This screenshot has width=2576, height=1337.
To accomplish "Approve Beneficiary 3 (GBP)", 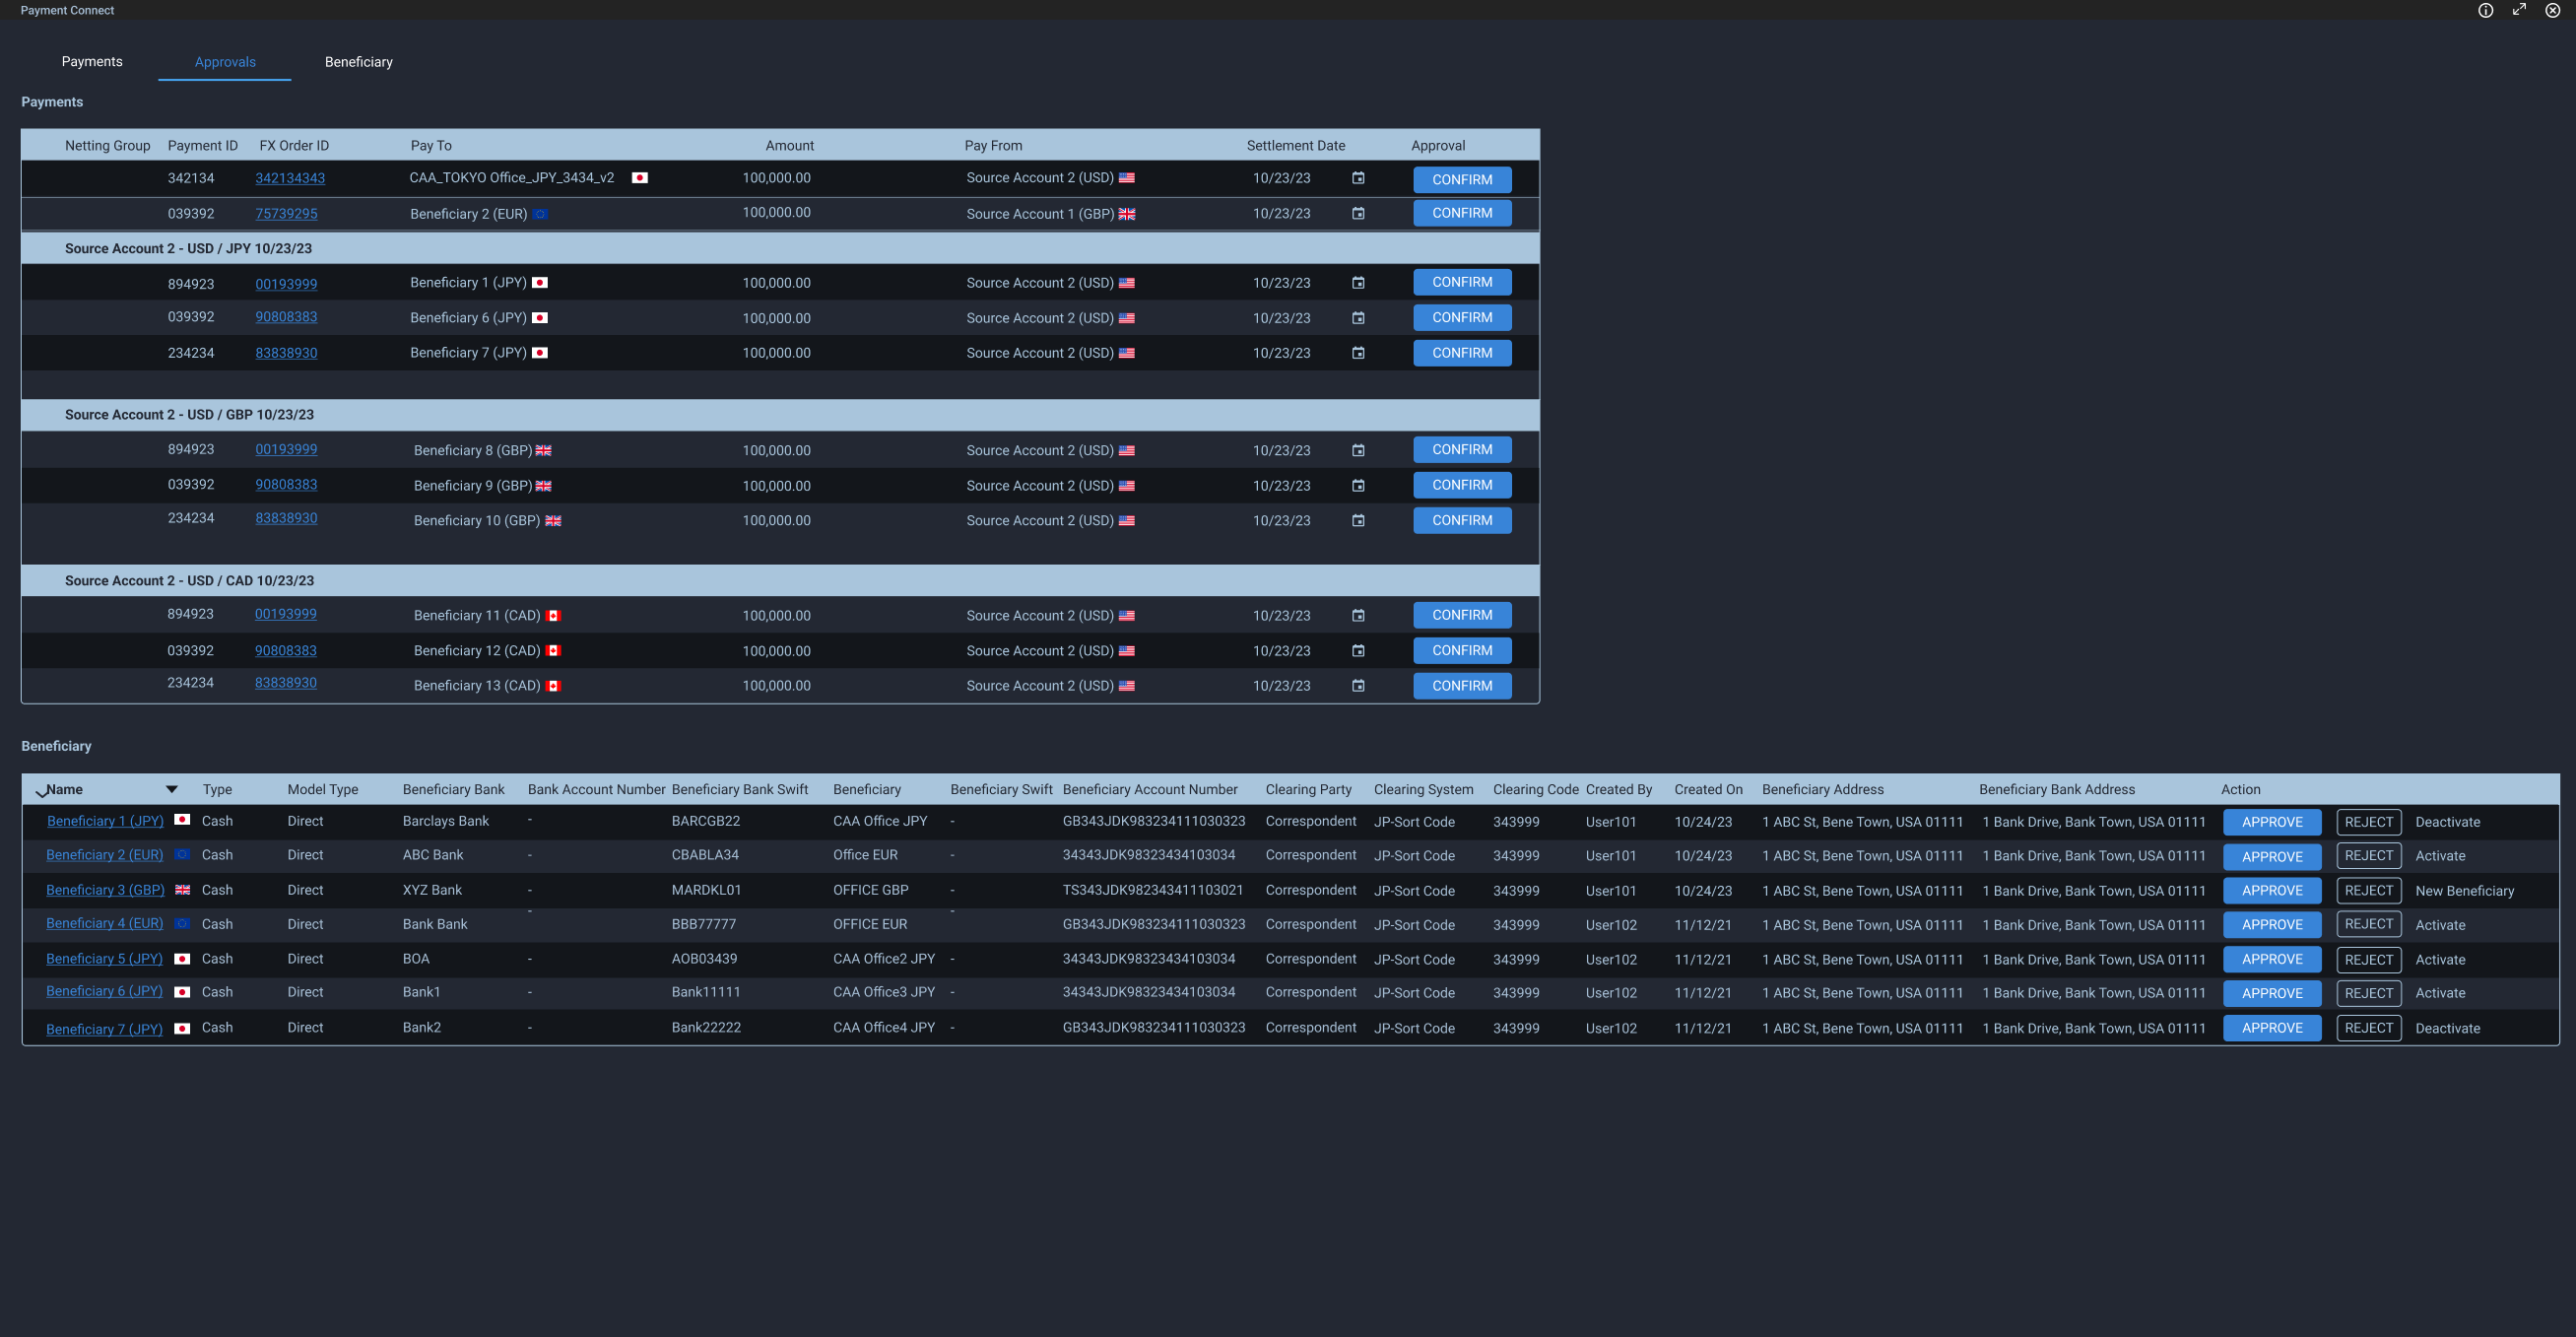I will click(2272, 890).
